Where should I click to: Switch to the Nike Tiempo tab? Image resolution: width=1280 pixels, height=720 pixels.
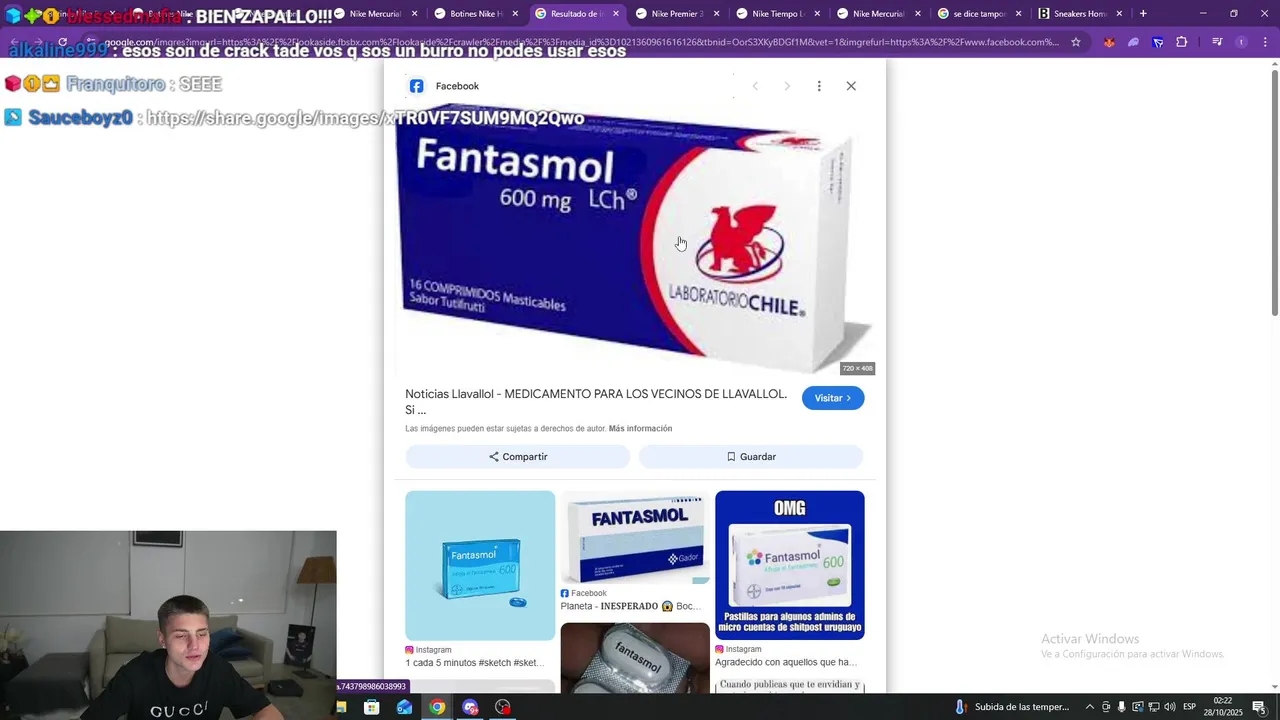(x=777, y=14)
